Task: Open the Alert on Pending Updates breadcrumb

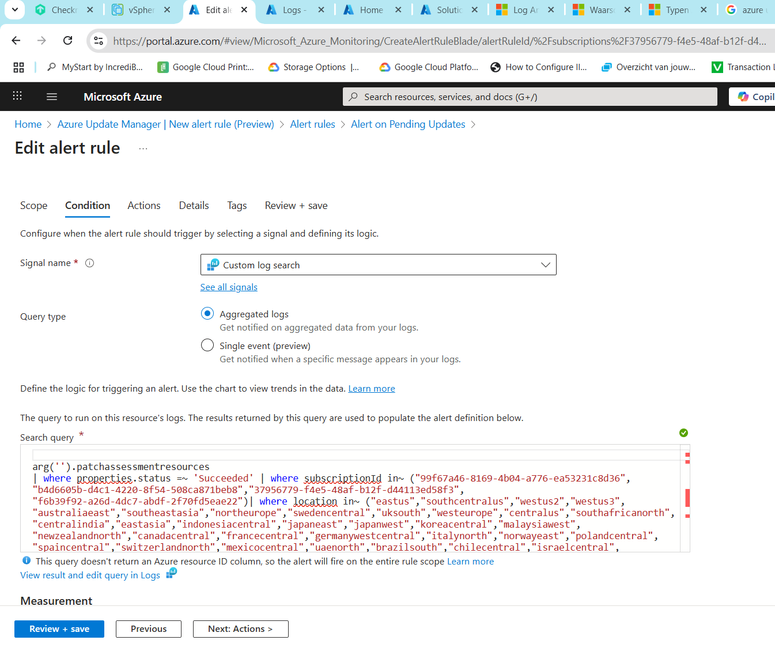Action: pyautogui.click(x=408, y=124)
